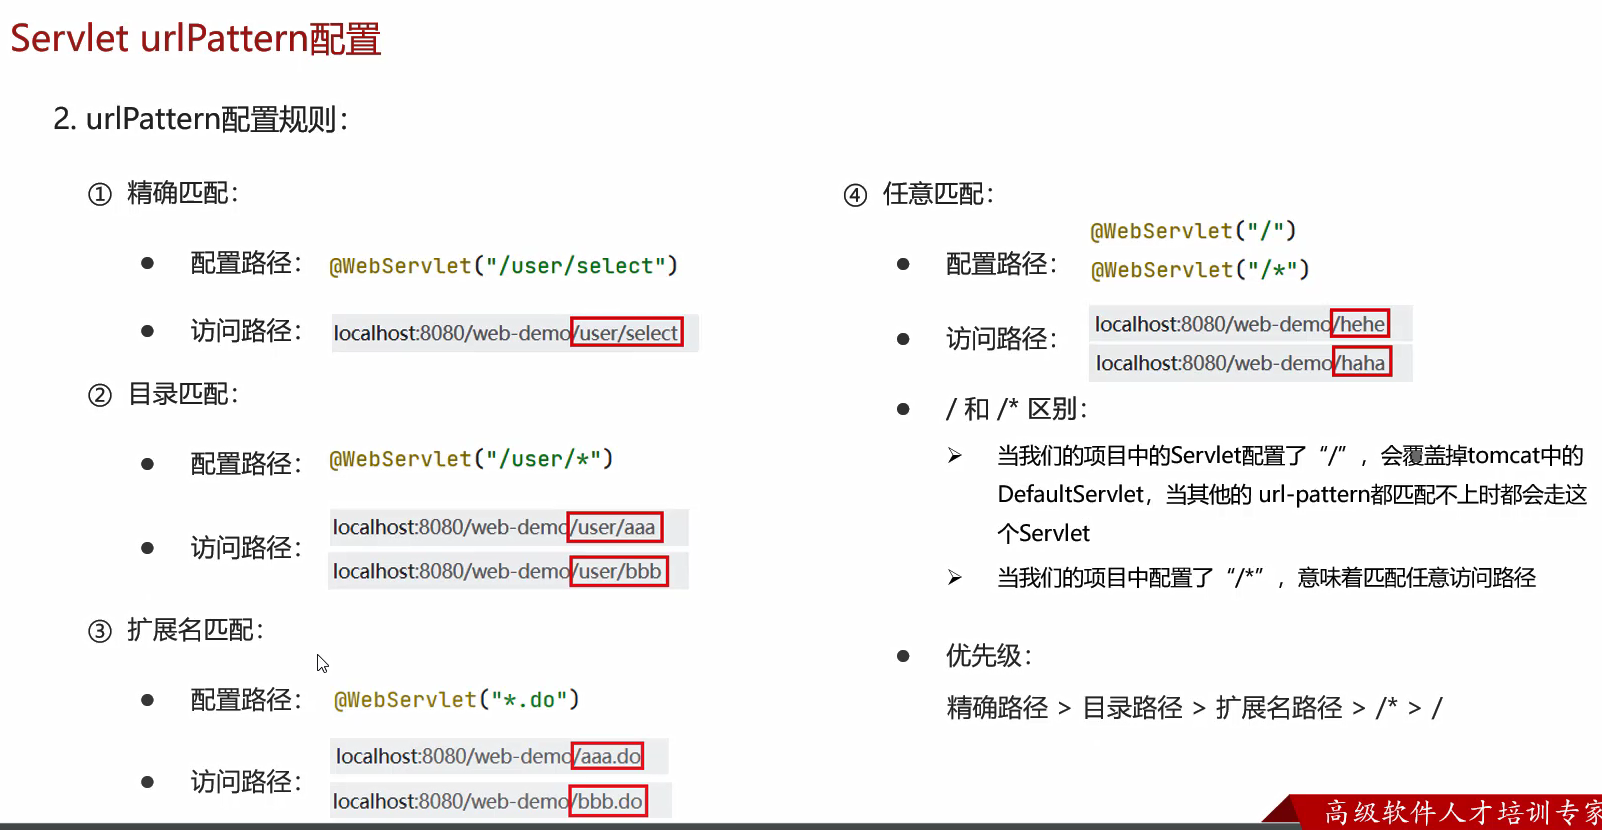Viewport: 1602px width, 830px height.
Task: Click the "优先级:" label
Action: click(989, 656)
